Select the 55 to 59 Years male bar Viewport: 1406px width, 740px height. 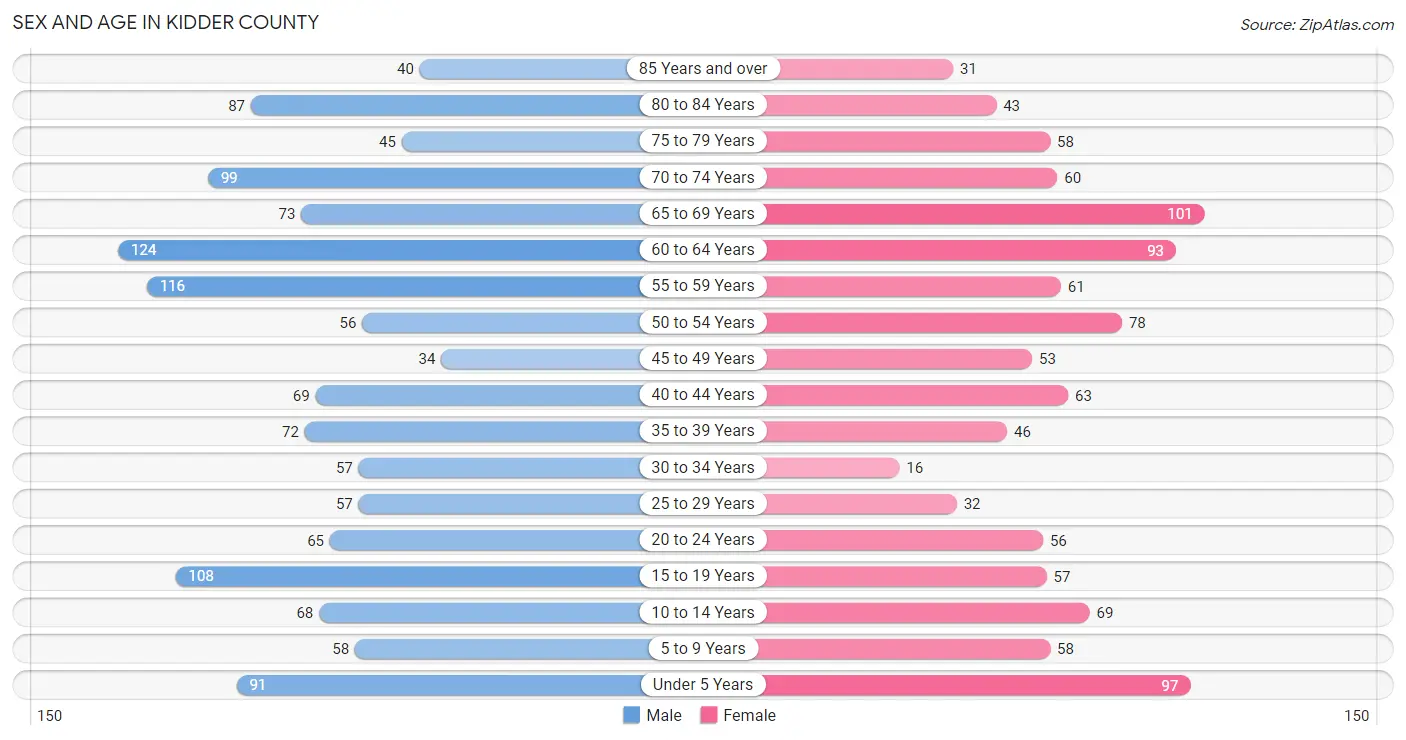click(394, 286)
